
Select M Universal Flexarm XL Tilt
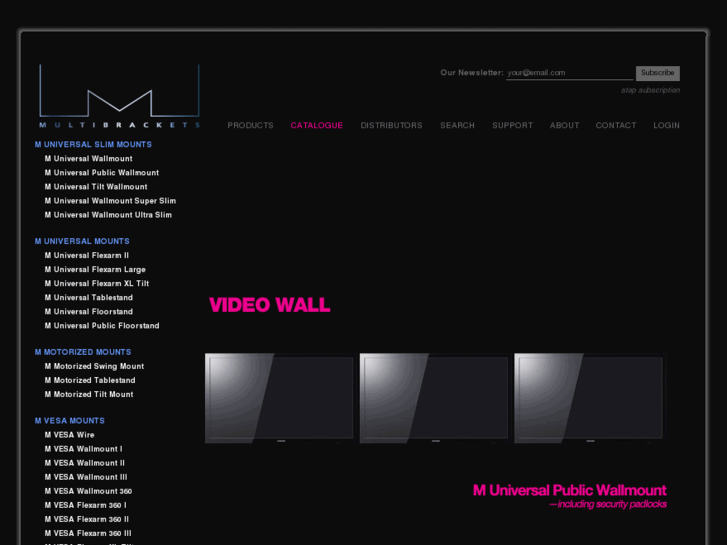point(97,283)
